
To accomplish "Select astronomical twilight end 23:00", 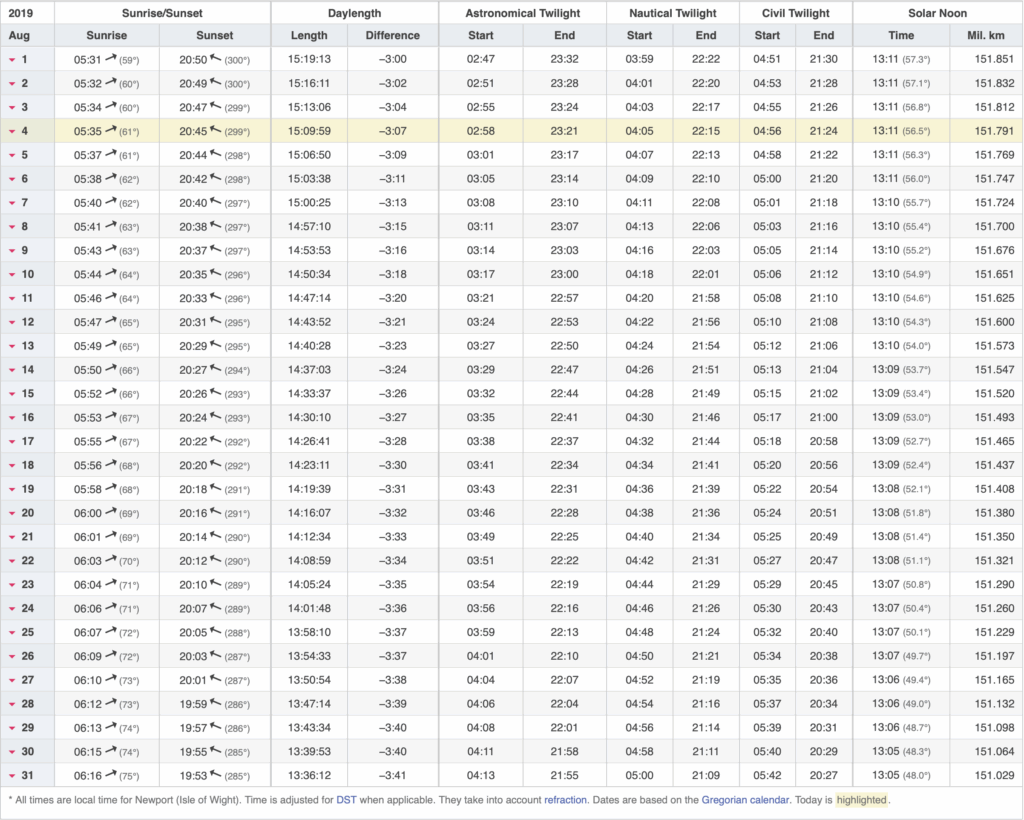I will 564,274.
